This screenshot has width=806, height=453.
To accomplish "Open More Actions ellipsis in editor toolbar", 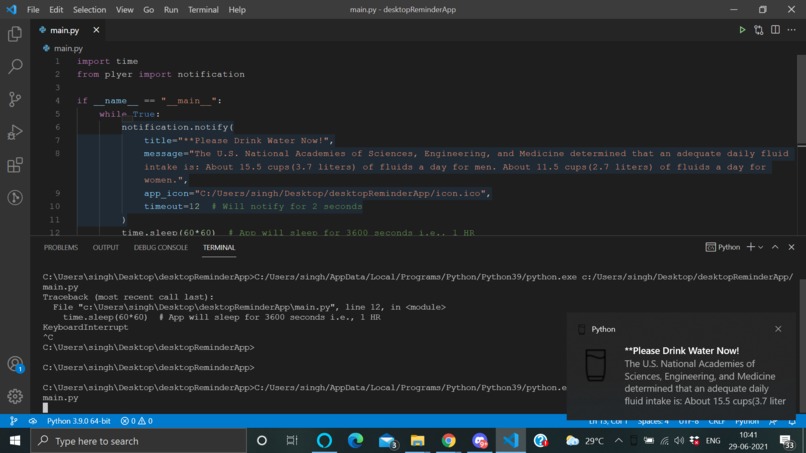I will 792,30.
